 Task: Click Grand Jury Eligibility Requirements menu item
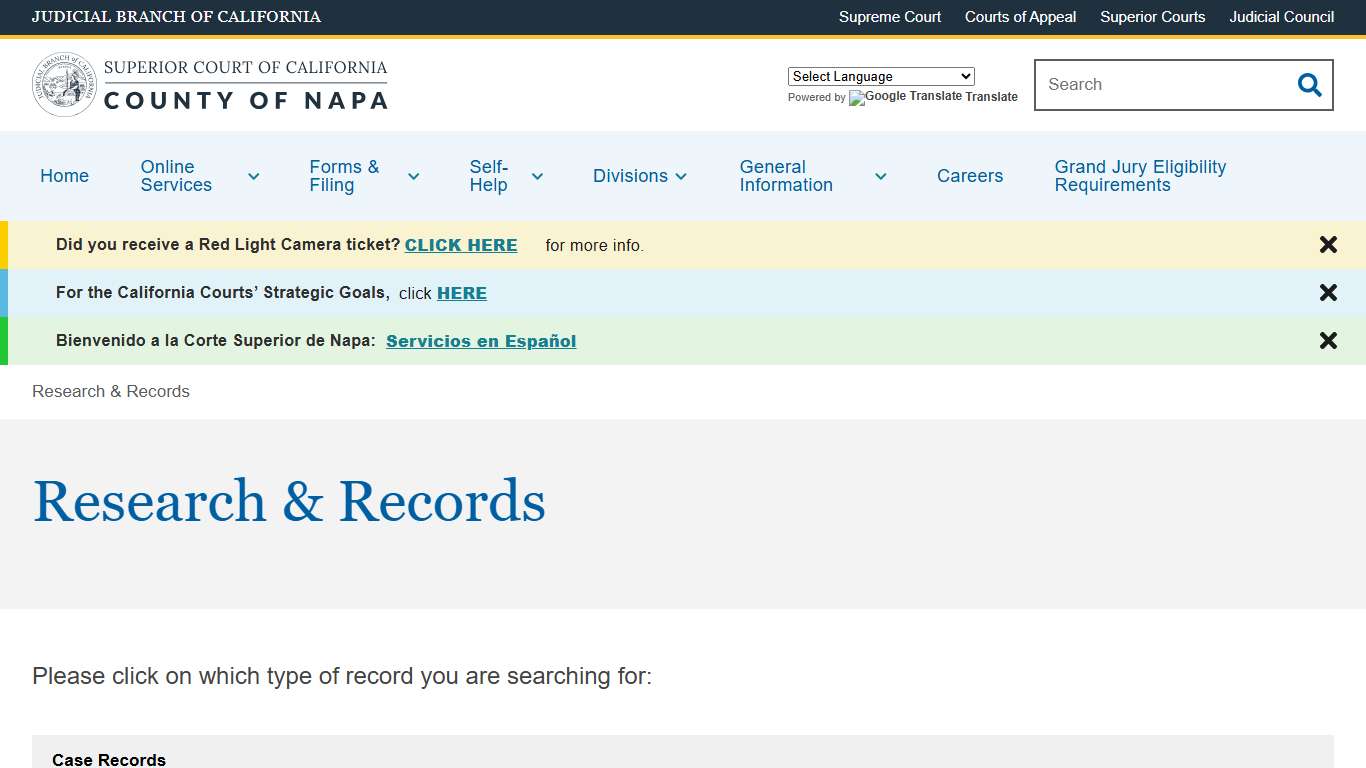[1140, 176]
